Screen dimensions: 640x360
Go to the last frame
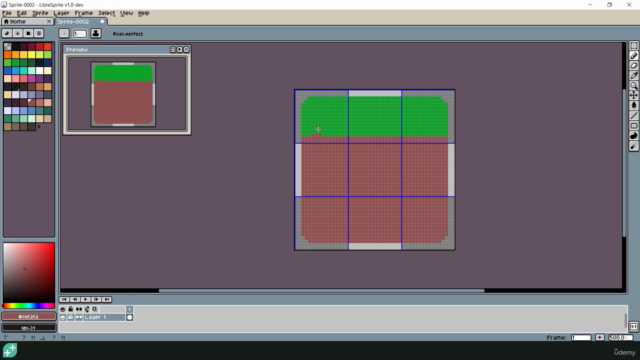(x=107, y=300)
